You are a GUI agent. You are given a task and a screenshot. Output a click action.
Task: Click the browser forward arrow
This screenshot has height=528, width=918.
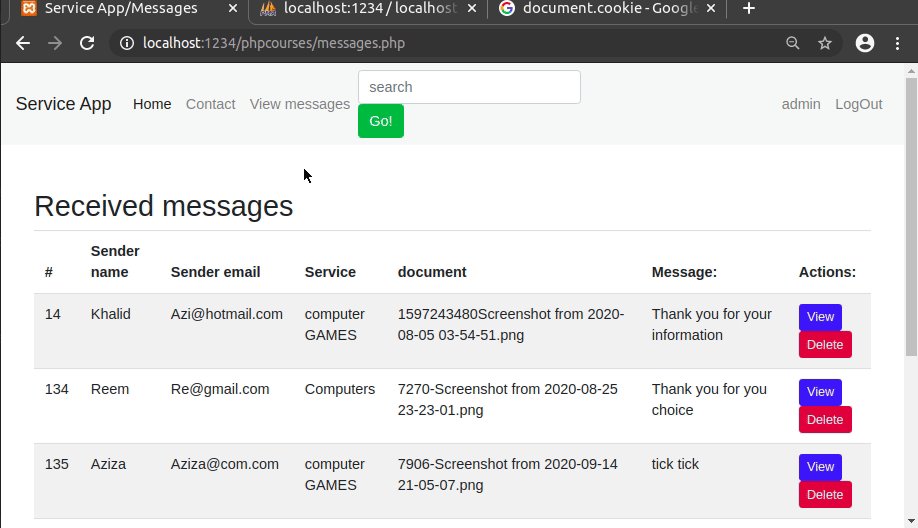pyautogui.click(x=55, y=43)
